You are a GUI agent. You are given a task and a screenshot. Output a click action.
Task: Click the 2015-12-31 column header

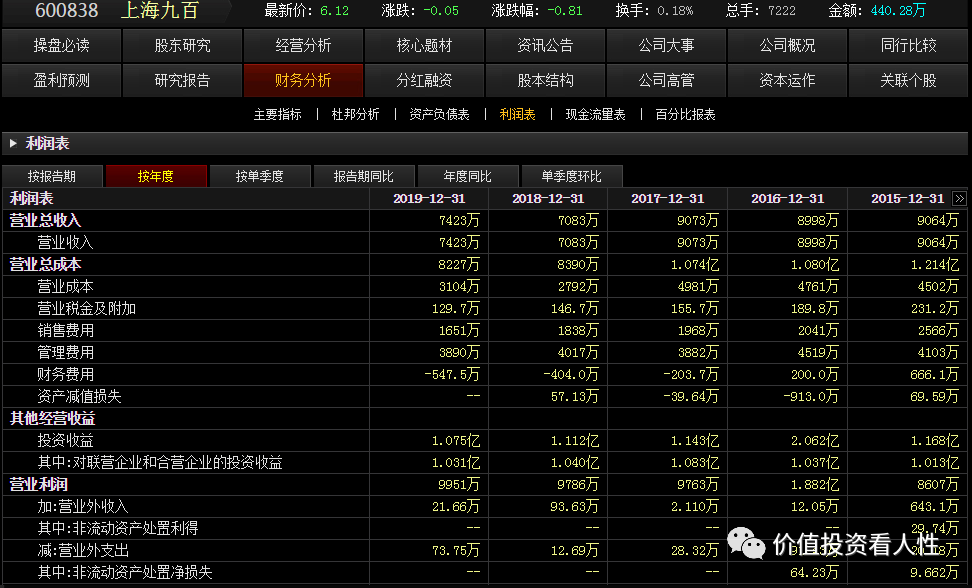click(908, 199)
